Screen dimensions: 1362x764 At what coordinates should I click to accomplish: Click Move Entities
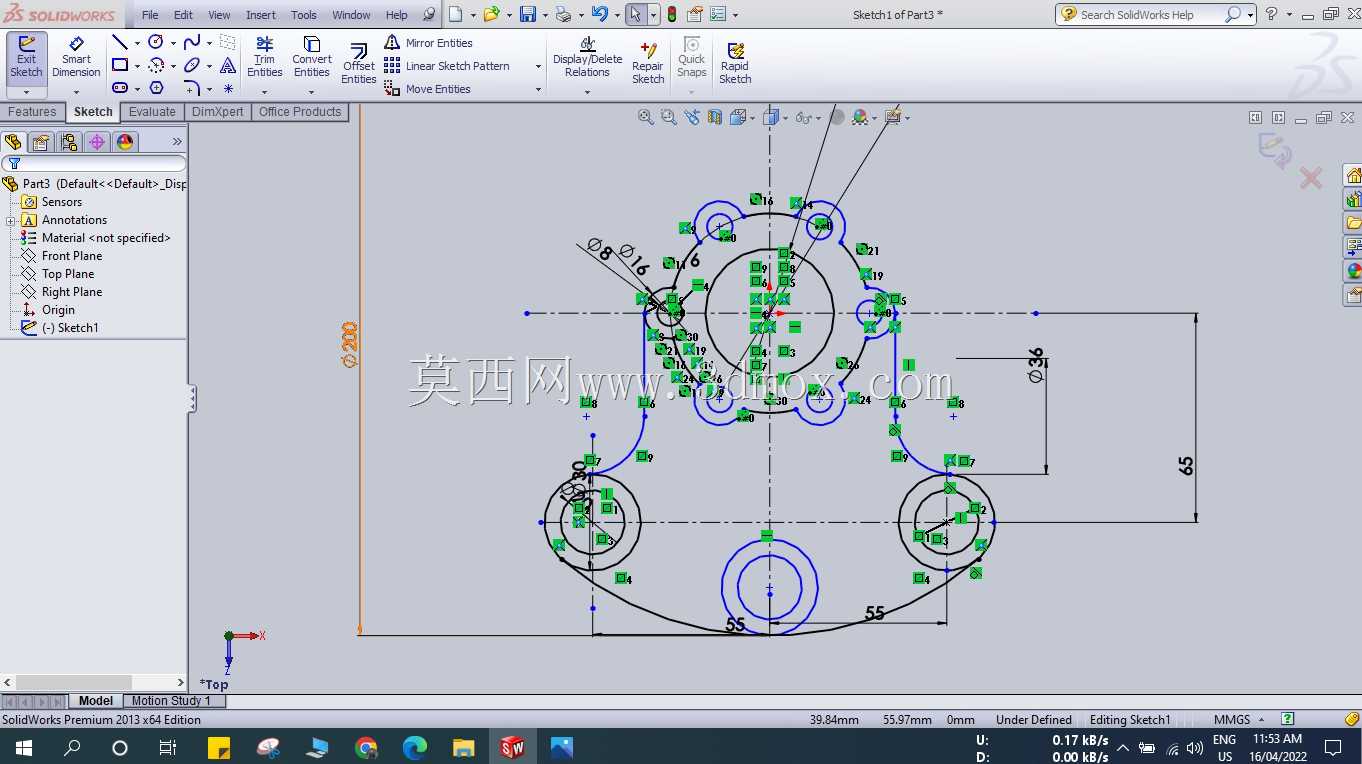point(427,89)
